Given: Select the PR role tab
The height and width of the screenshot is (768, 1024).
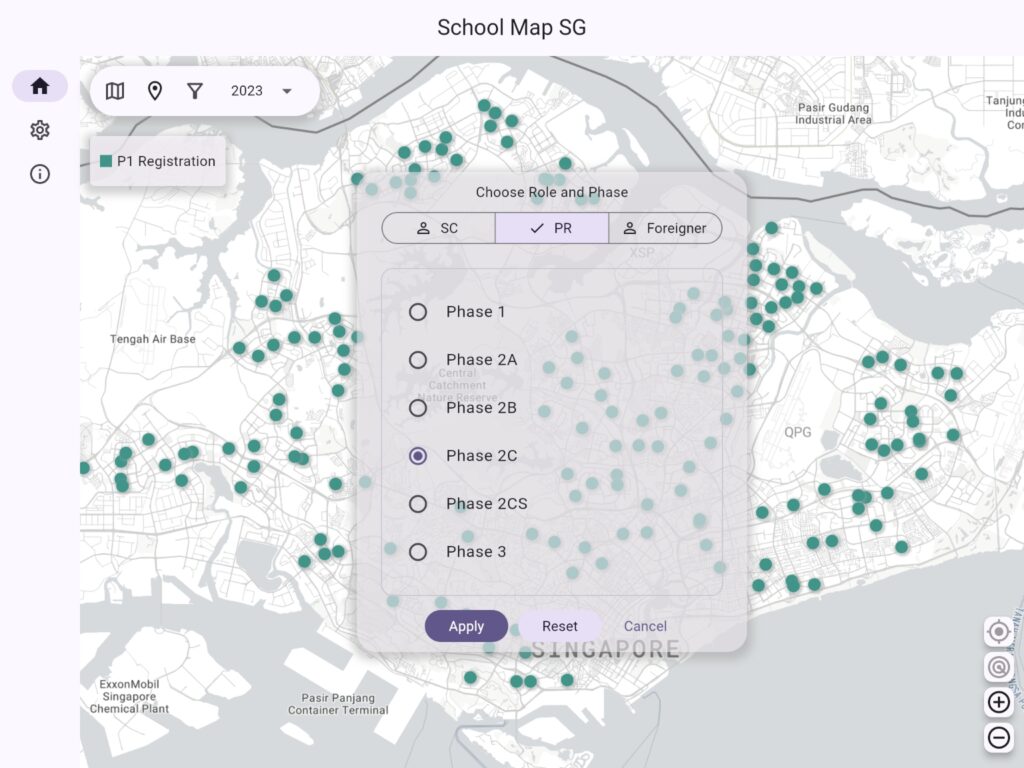Looking at the screenshot, I should 552,228.
